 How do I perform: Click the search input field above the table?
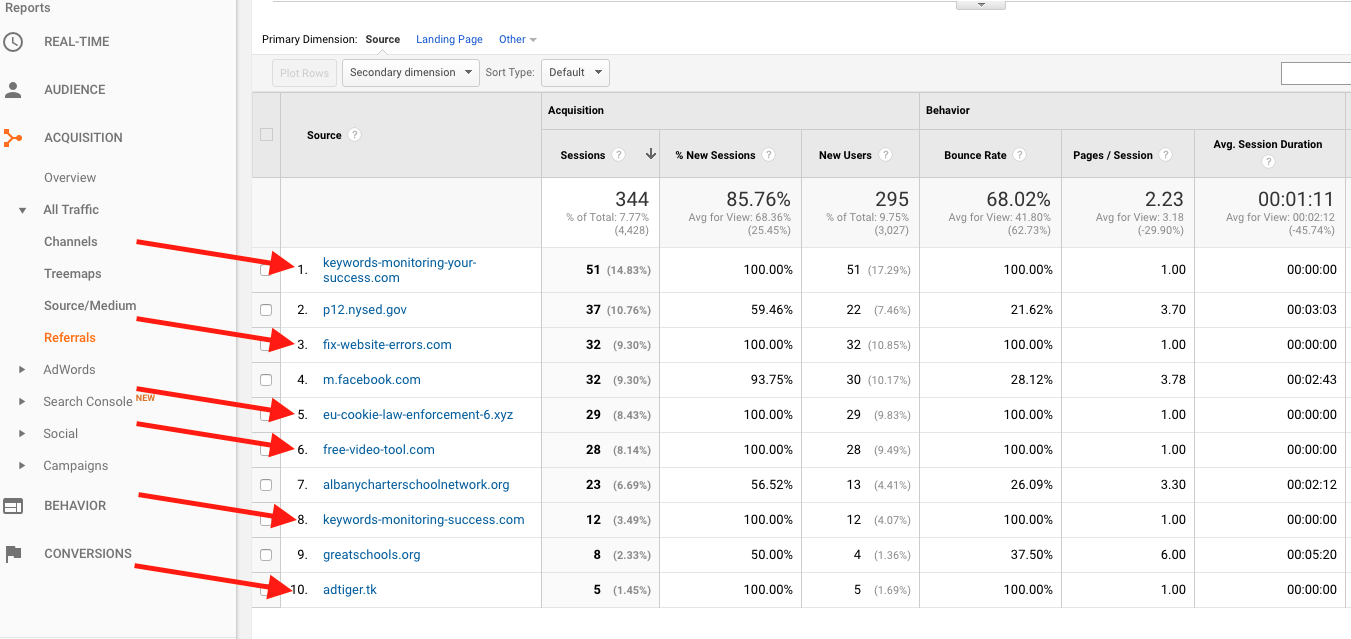[x=1320, y=72]
